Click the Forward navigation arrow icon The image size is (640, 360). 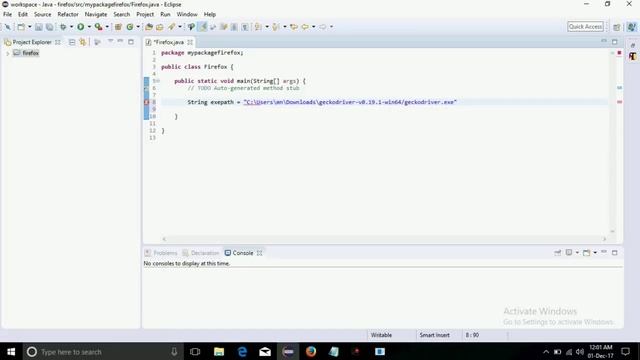(323, 27)
